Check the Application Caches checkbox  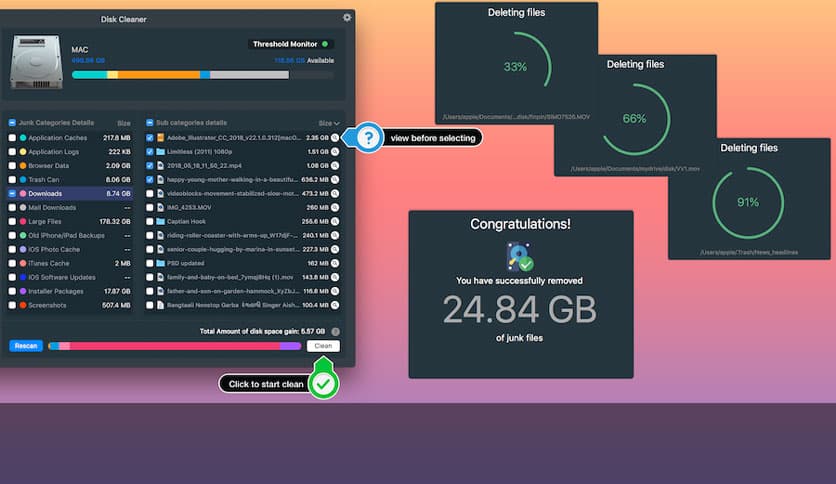[12, 138]
